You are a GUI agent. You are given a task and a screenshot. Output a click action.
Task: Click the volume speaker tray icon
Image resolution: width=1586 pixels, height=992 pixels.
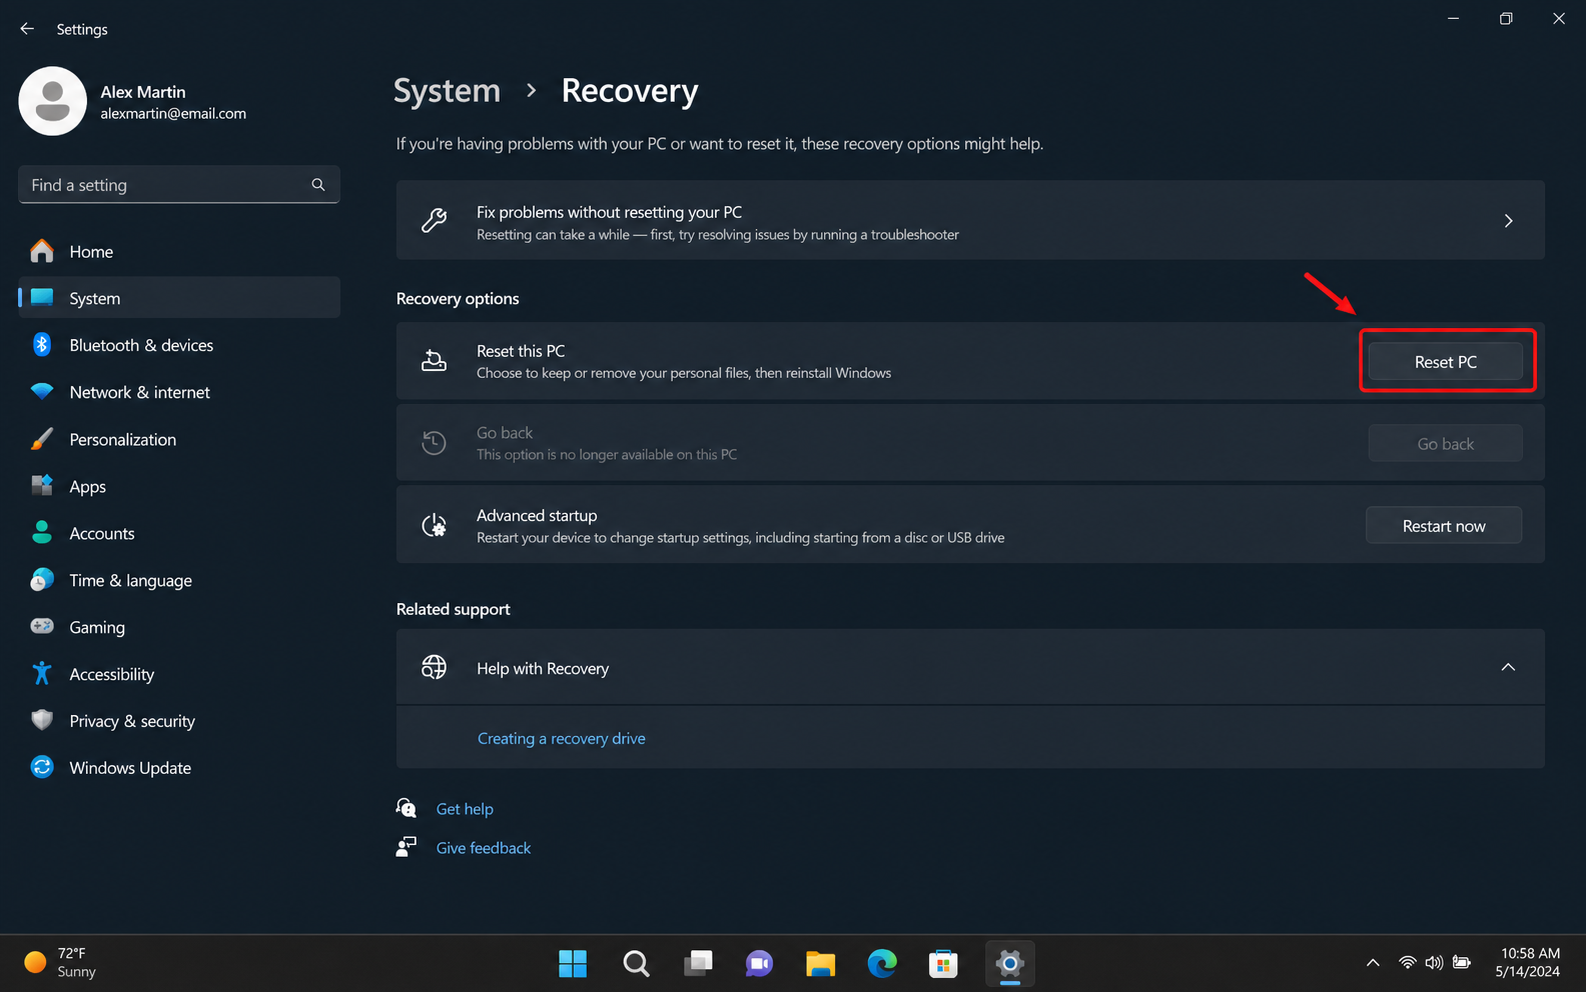click(1434, 963)
